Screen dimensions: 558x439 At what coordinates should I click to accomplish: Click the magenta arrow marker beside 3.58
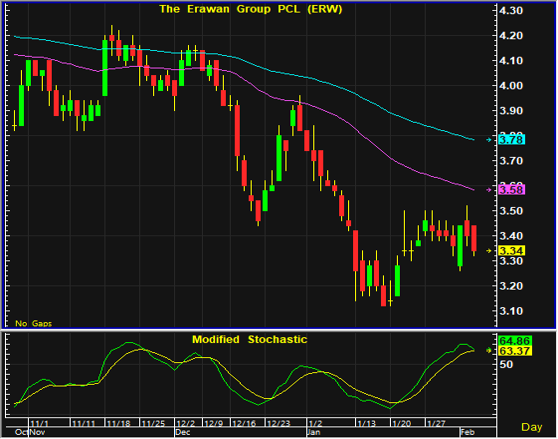point(489,190)
